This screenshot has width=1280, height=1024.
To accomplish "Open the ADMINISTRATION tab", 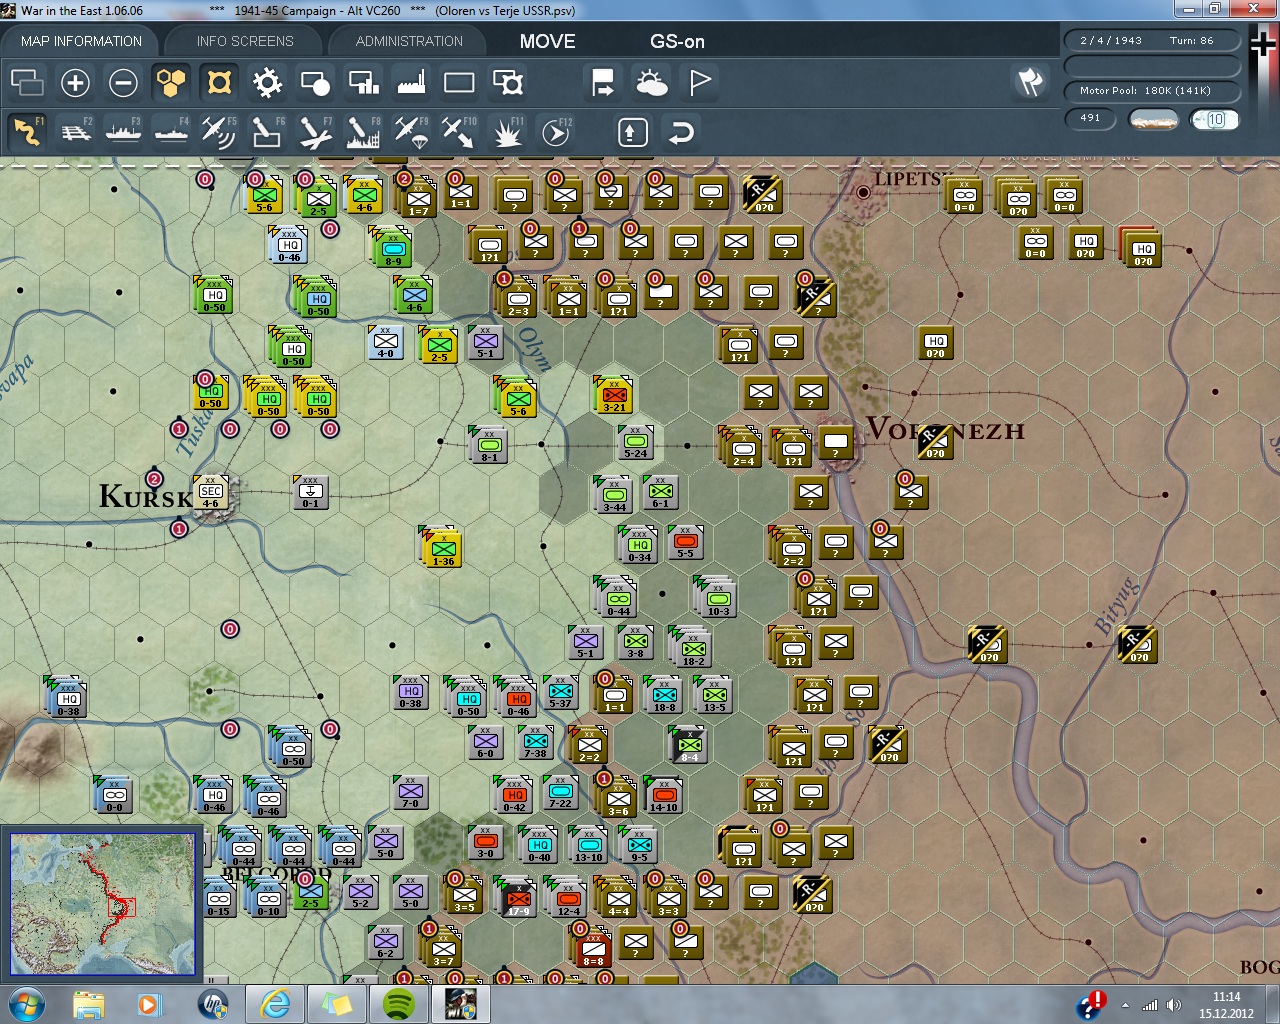I will coord(409,41).
